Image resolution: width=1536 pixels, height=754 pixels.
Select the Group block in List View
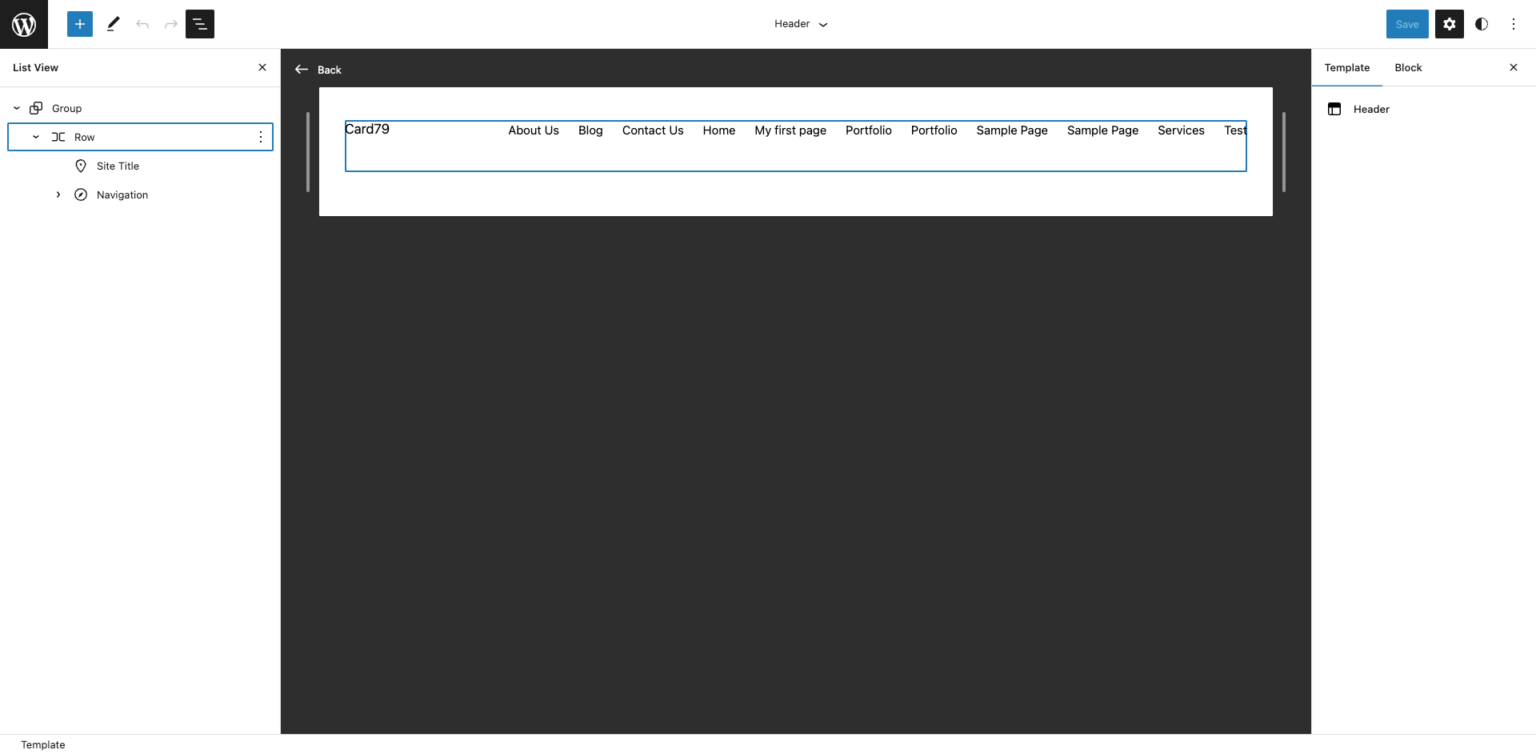click(67, 108)
